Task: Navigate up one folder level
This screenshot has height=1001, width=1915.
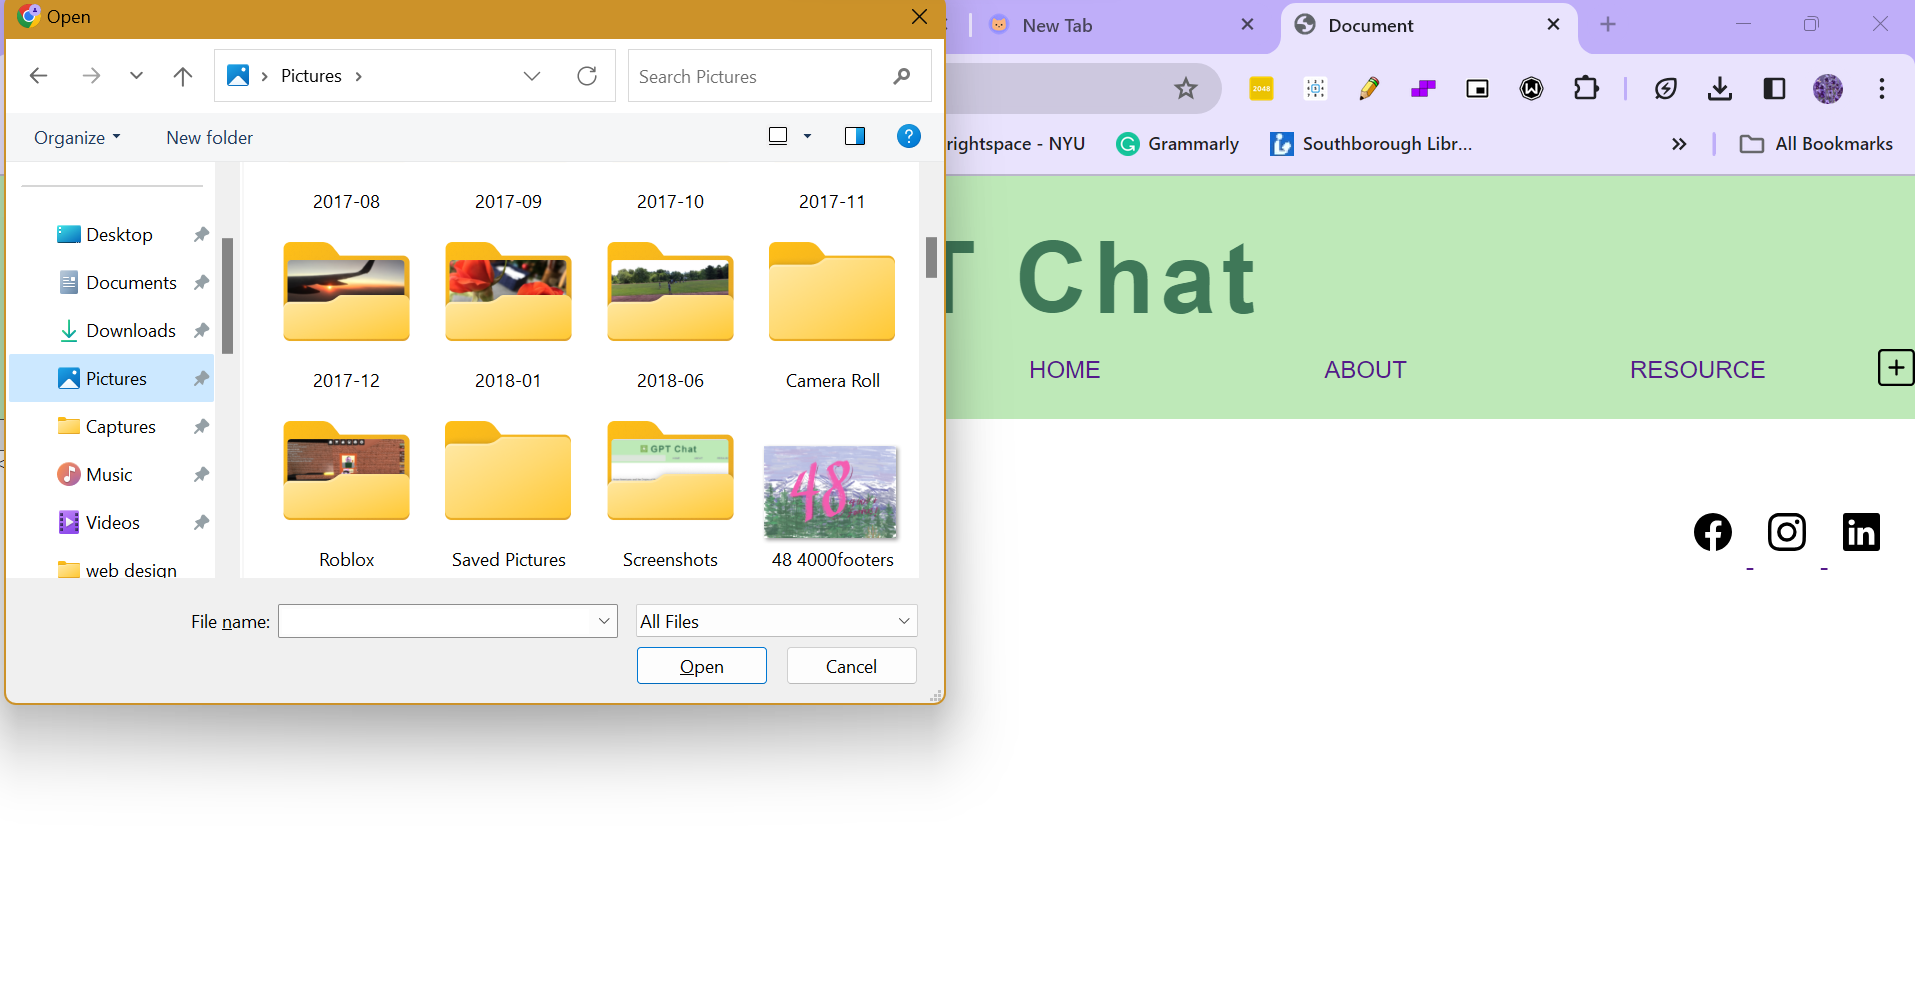Action: click(182, 75)
